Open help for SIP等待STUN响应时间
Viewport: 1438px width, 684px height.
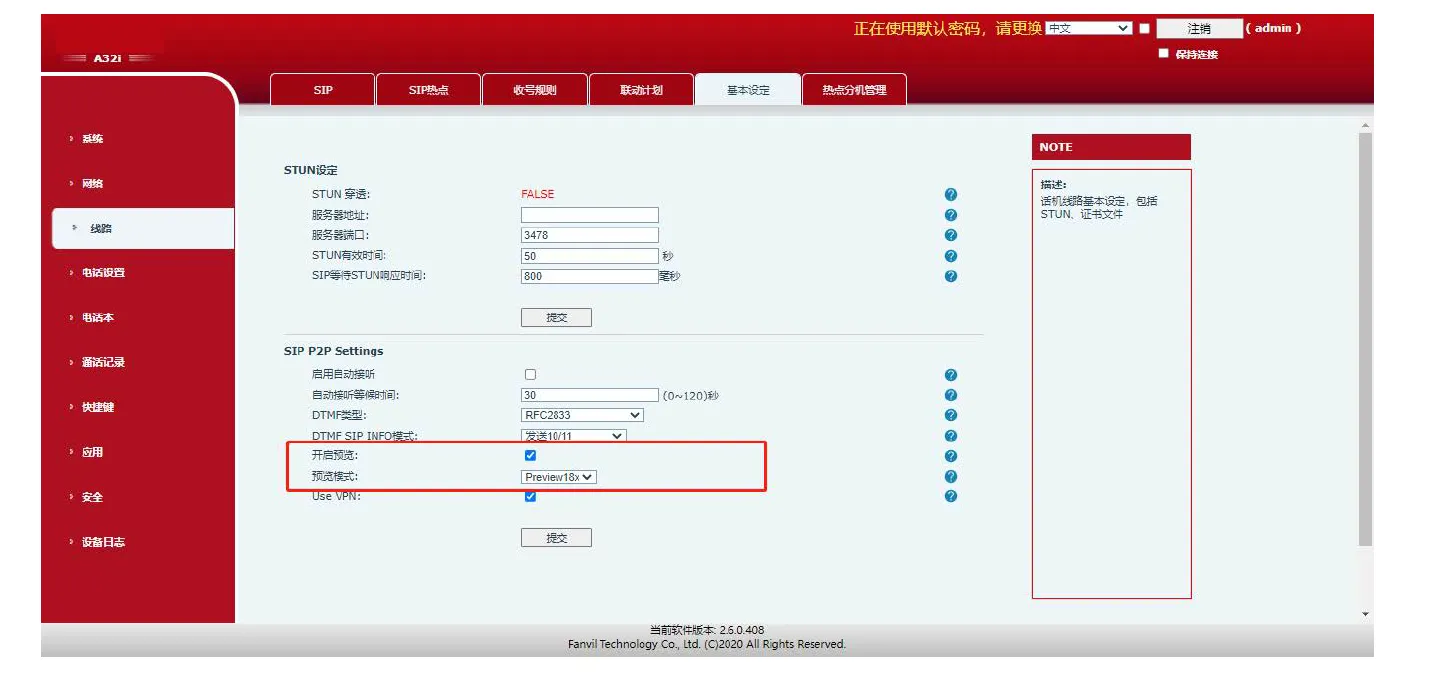(950, 276)
